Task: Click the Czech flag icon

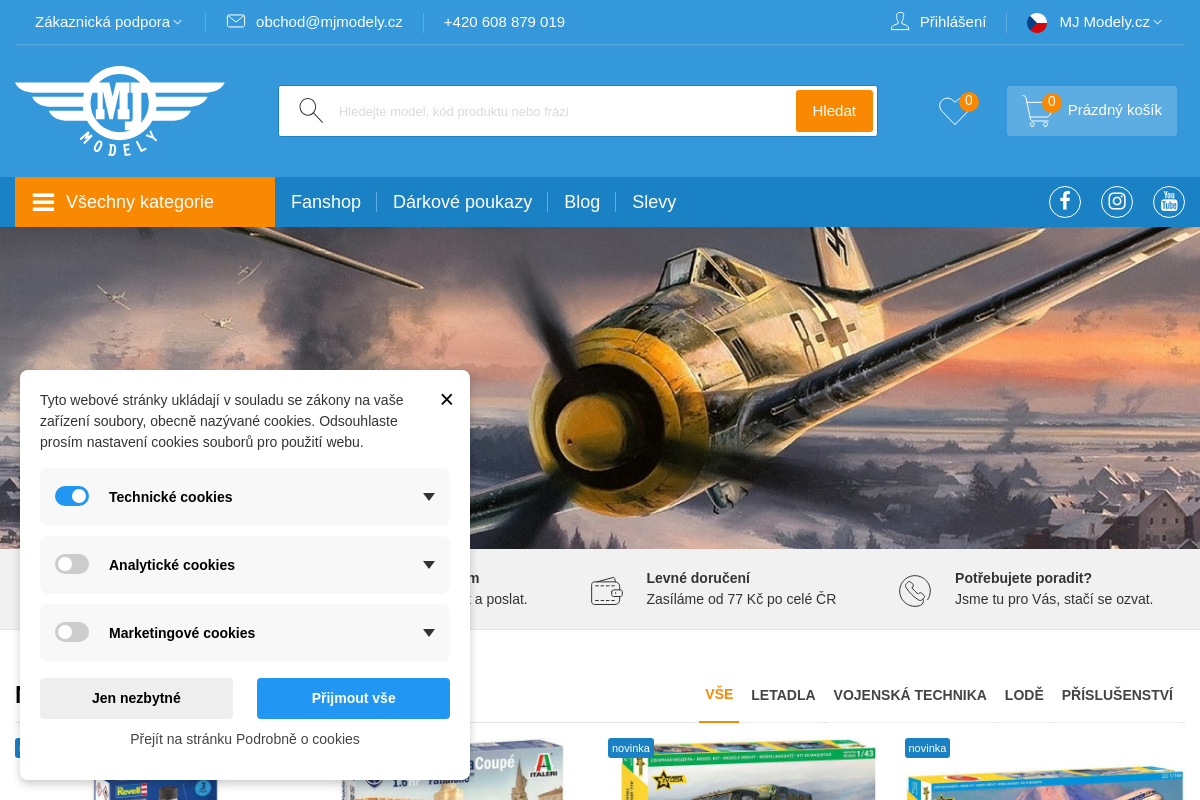Action: 1037,22
